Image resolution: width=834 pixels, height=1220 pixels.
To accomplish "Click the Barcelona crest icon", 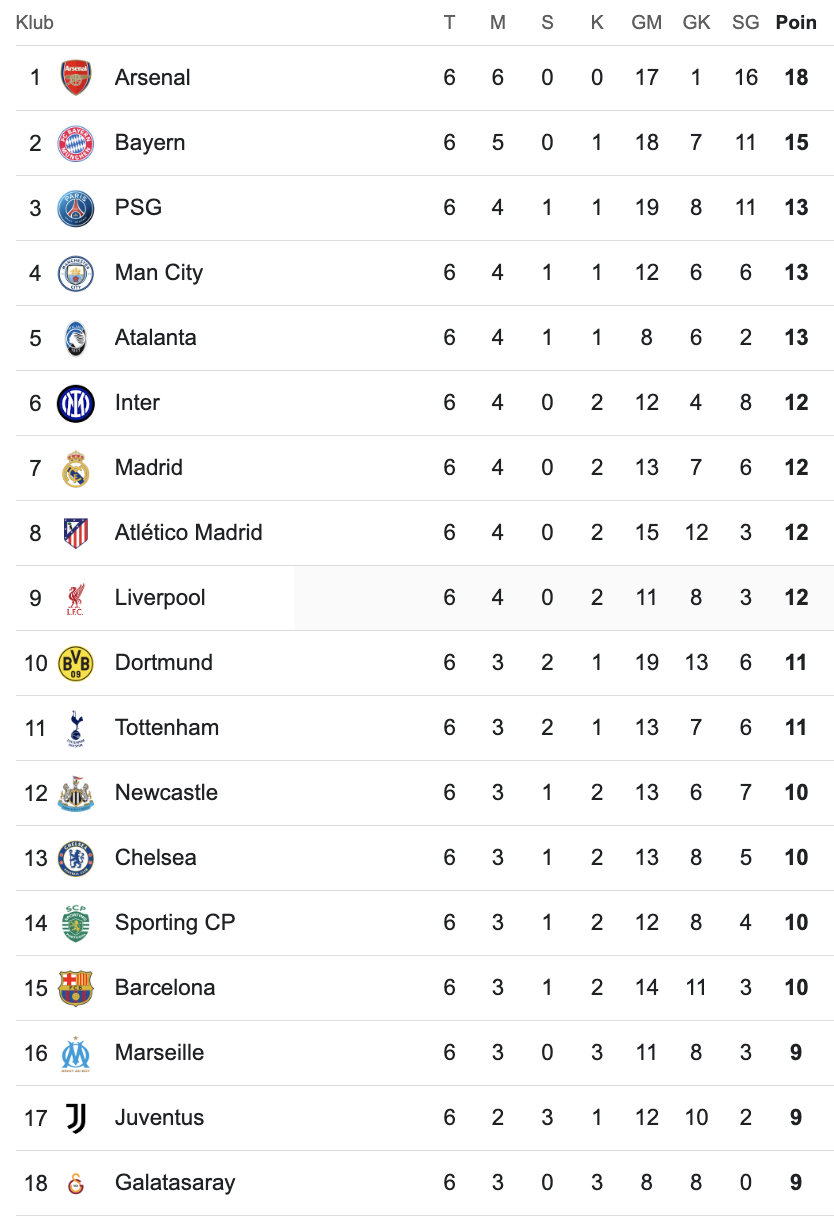I will [x=76, y=988].
